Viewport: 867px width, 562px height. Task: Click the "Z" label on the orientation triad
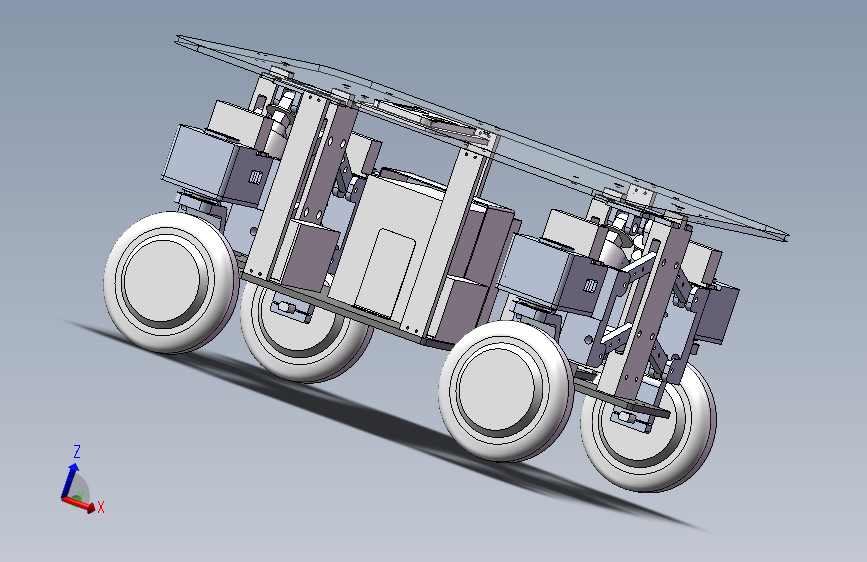(x=77, y=451)
